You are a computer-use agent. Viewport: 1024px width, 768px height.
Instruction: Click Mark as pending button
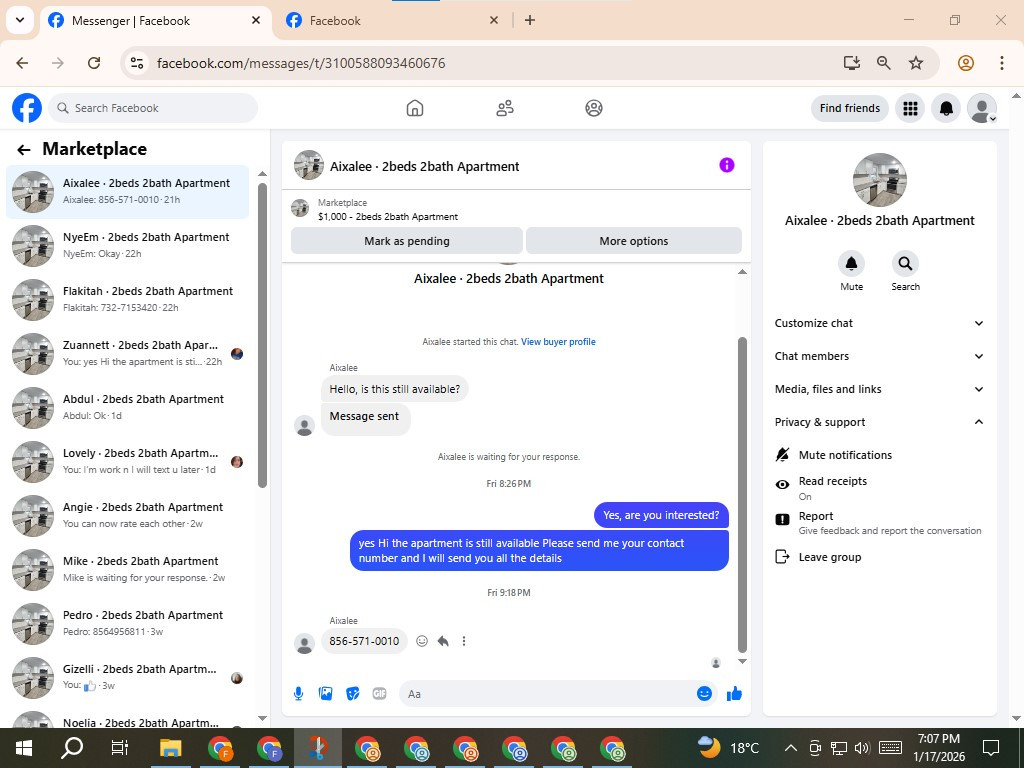click(x=407, y=241)
